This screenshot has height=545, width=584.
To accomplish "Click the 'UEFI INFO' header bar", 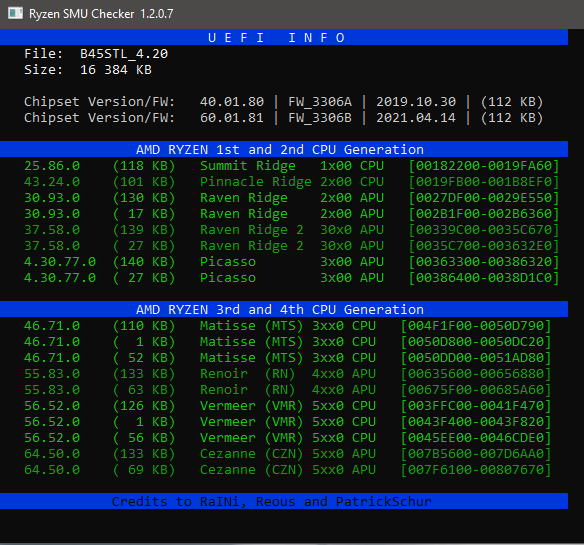I will [x=284, y=37].
